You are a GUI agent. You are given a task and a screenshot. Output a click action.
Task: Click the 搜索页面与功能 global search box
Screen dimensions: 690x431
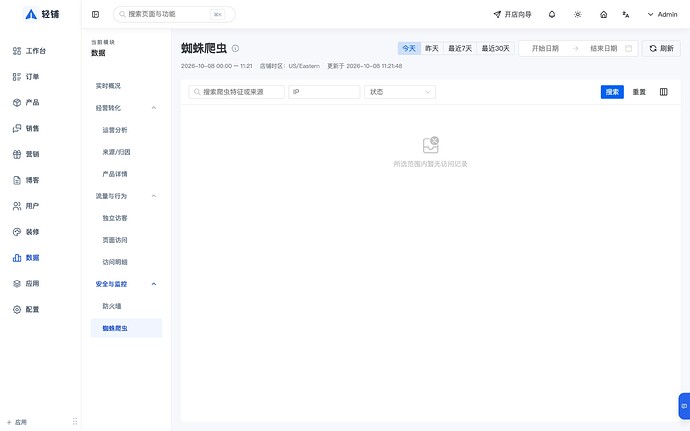174,15
